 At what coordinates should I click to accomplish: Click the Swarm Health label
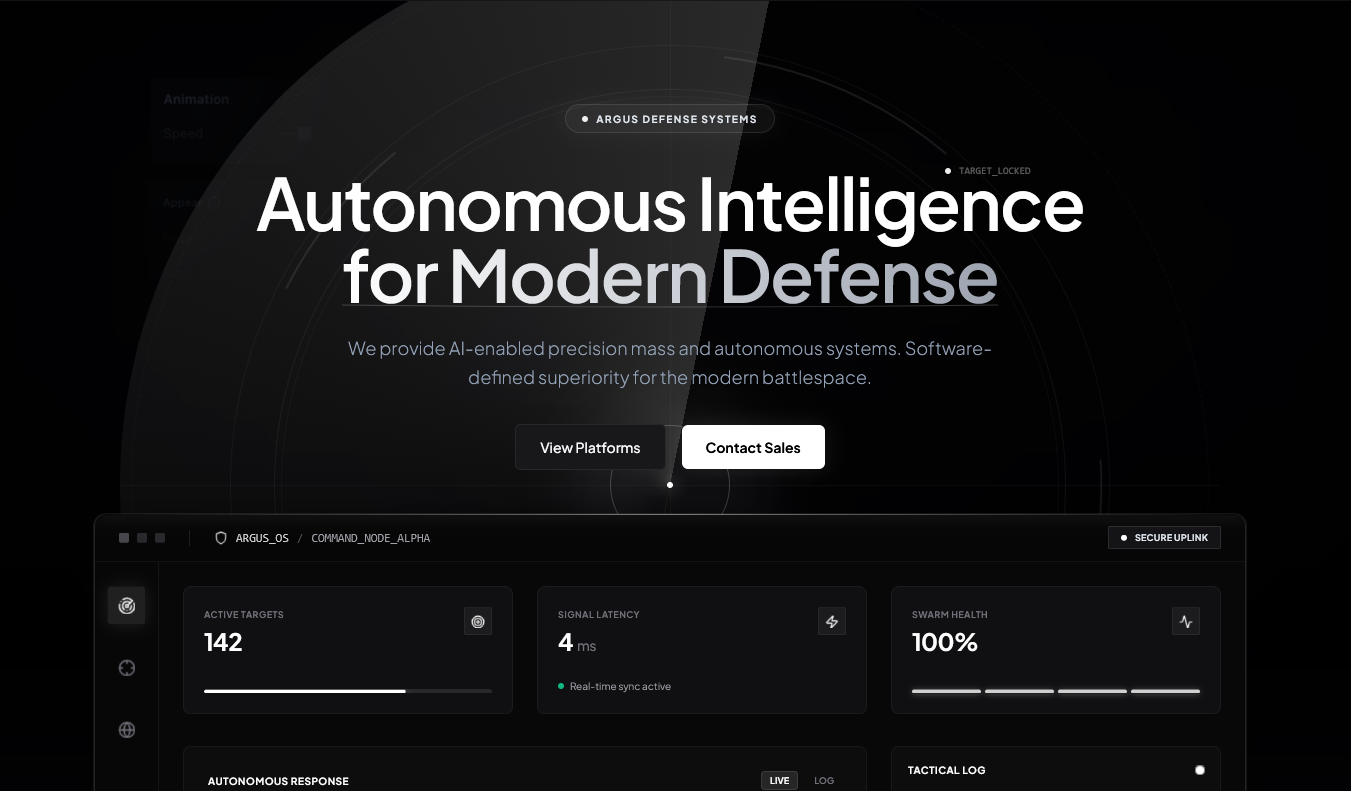(x=949, y=615)
